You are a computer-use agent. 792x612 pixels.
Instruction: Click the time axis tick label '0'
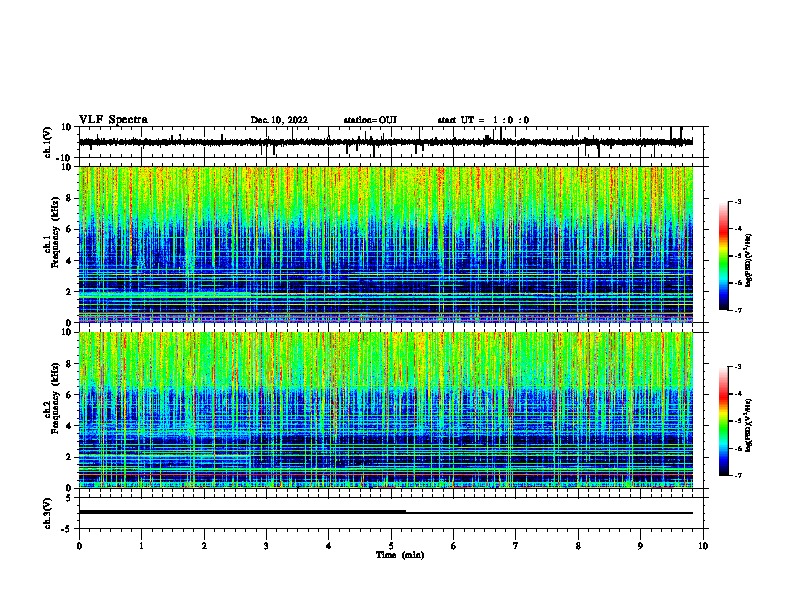(x=79, y=546)
